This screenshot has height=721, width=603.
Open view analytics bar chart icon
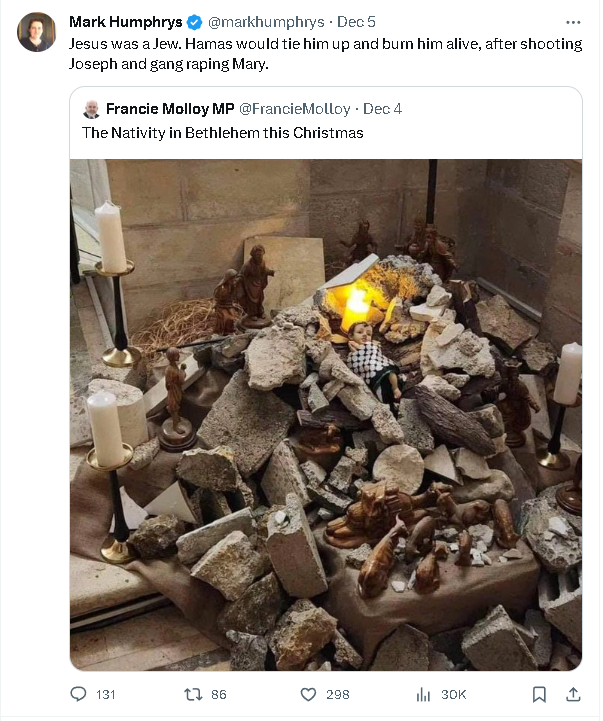[x=423, y=694]
